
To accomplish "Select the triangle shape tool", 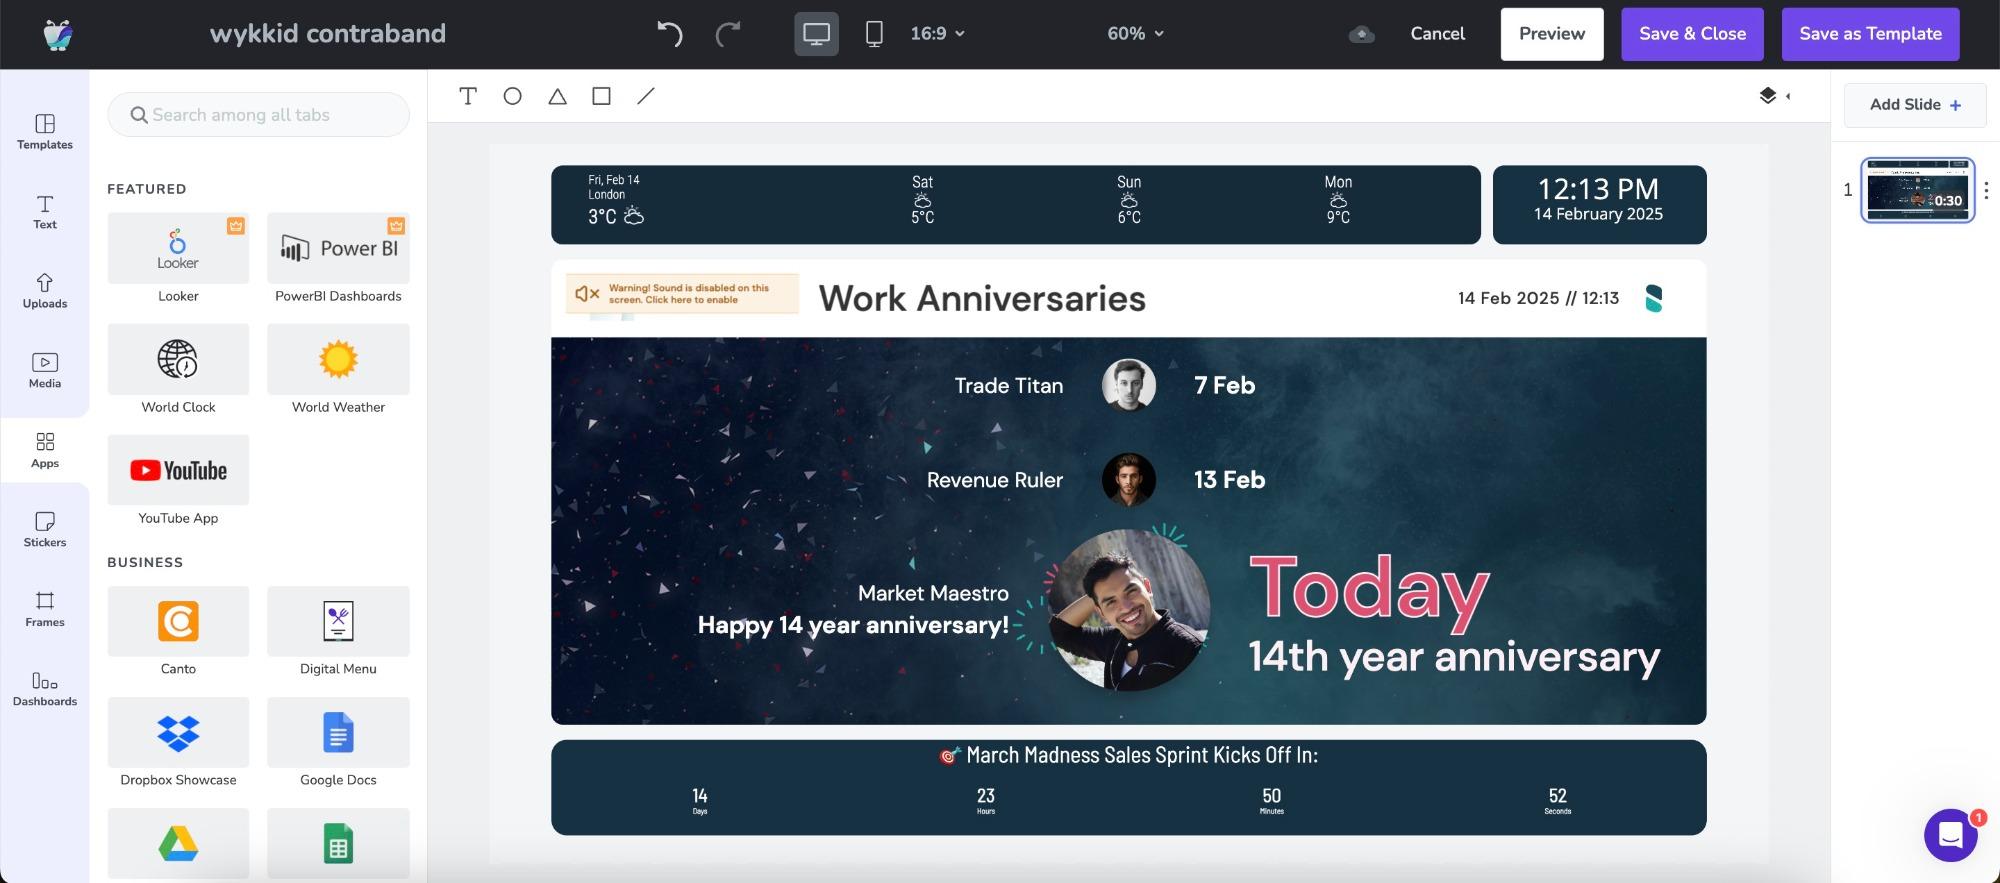I will coord(557,96).
